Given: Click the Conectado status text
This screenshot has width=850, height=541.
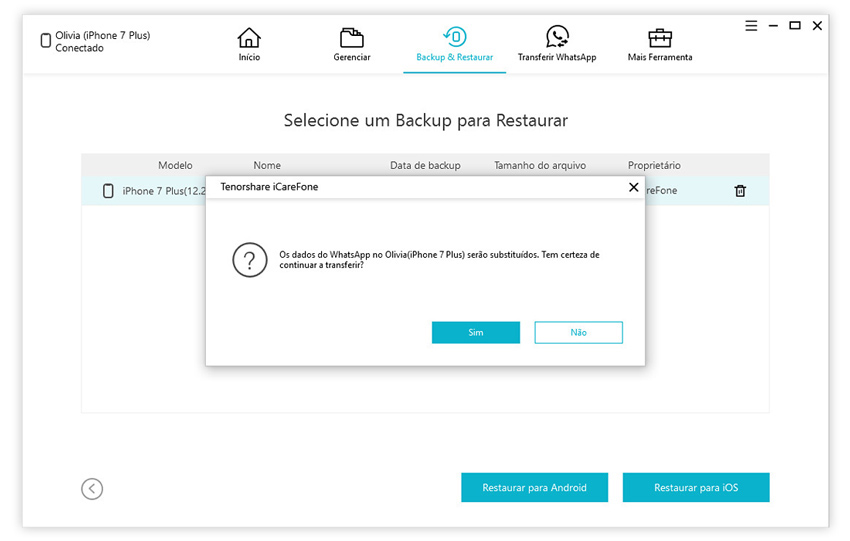Looking at the screenshot, I should tap(79, 48).
